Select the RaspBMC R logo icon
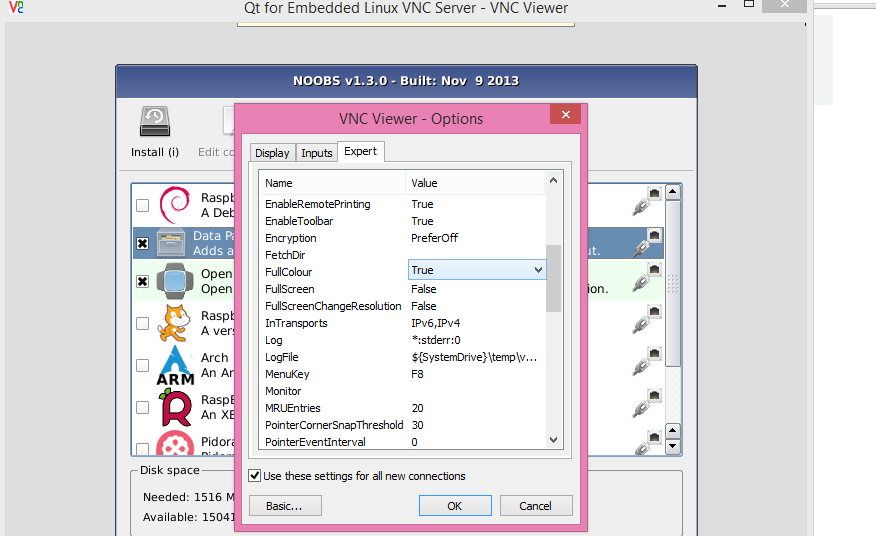The image size is (876, 536). click(x=175, y=407)
